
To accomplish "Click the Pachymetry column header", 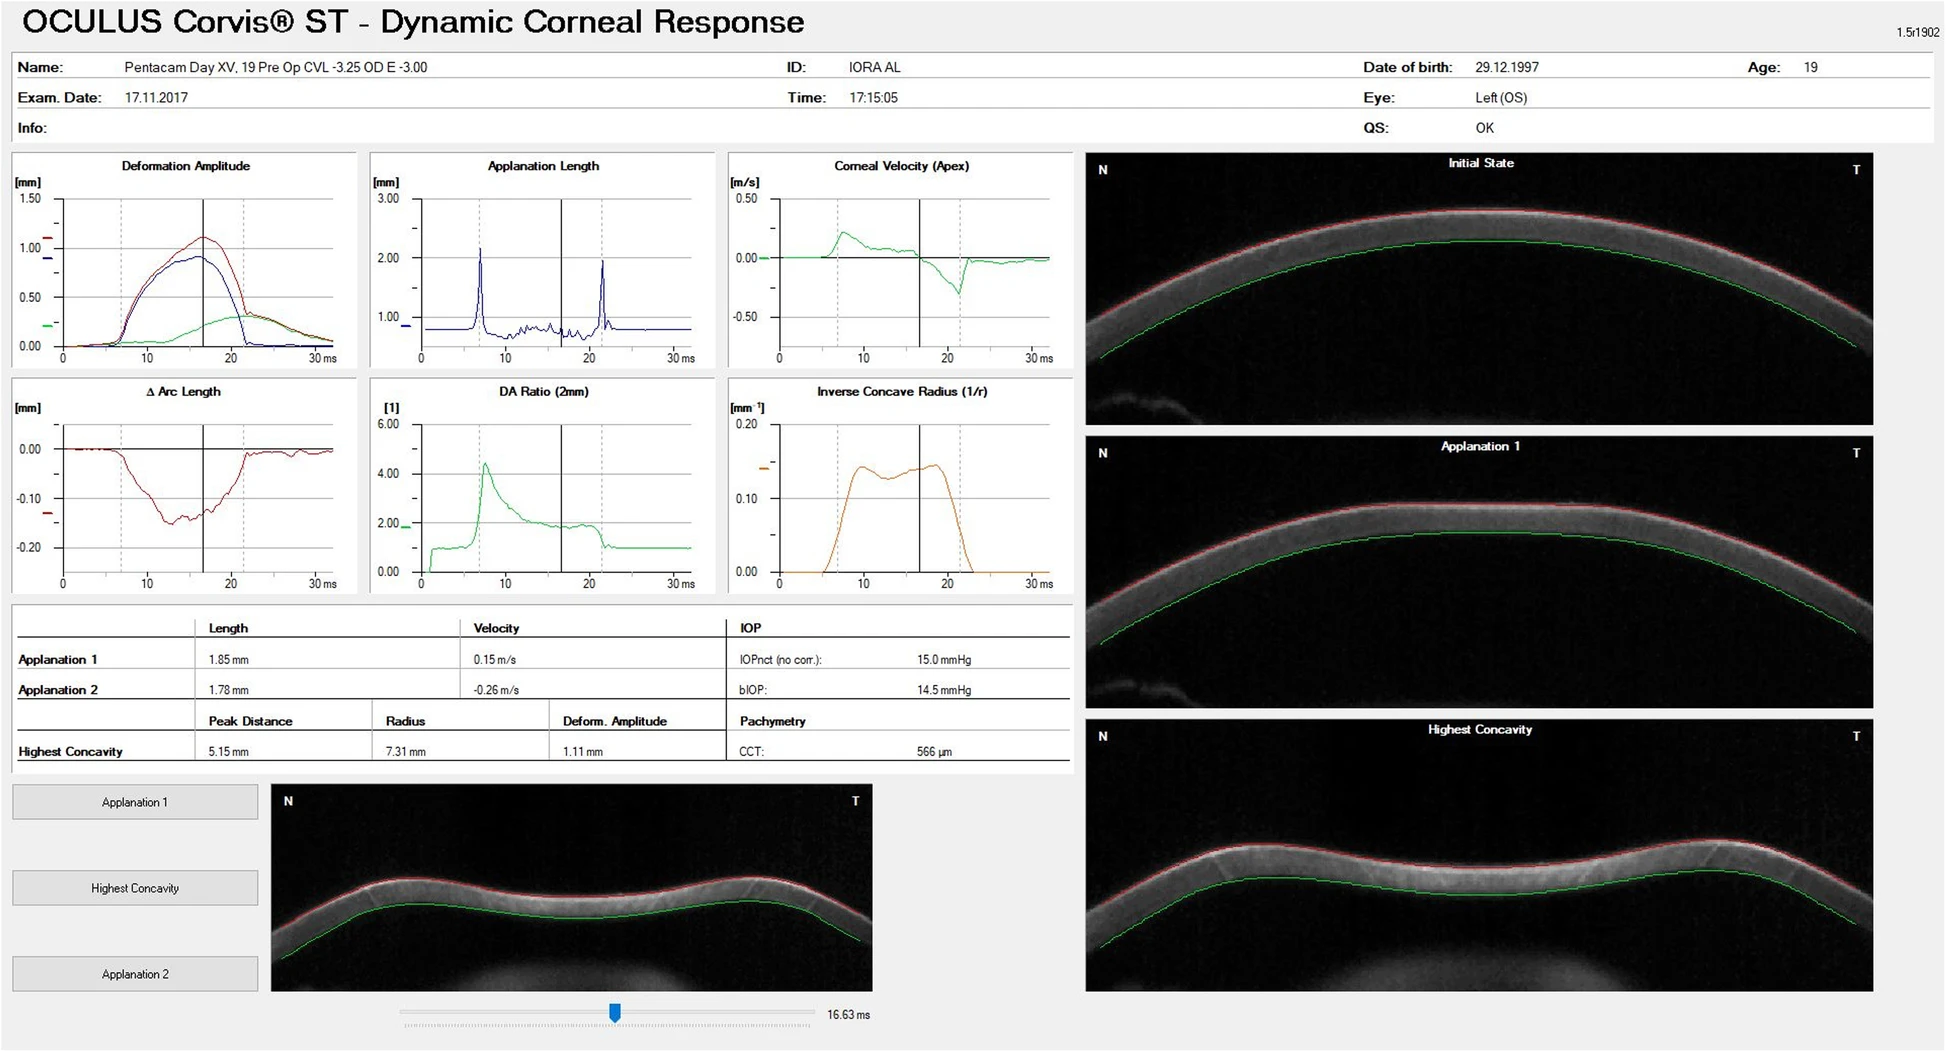I will click(772, 721).
